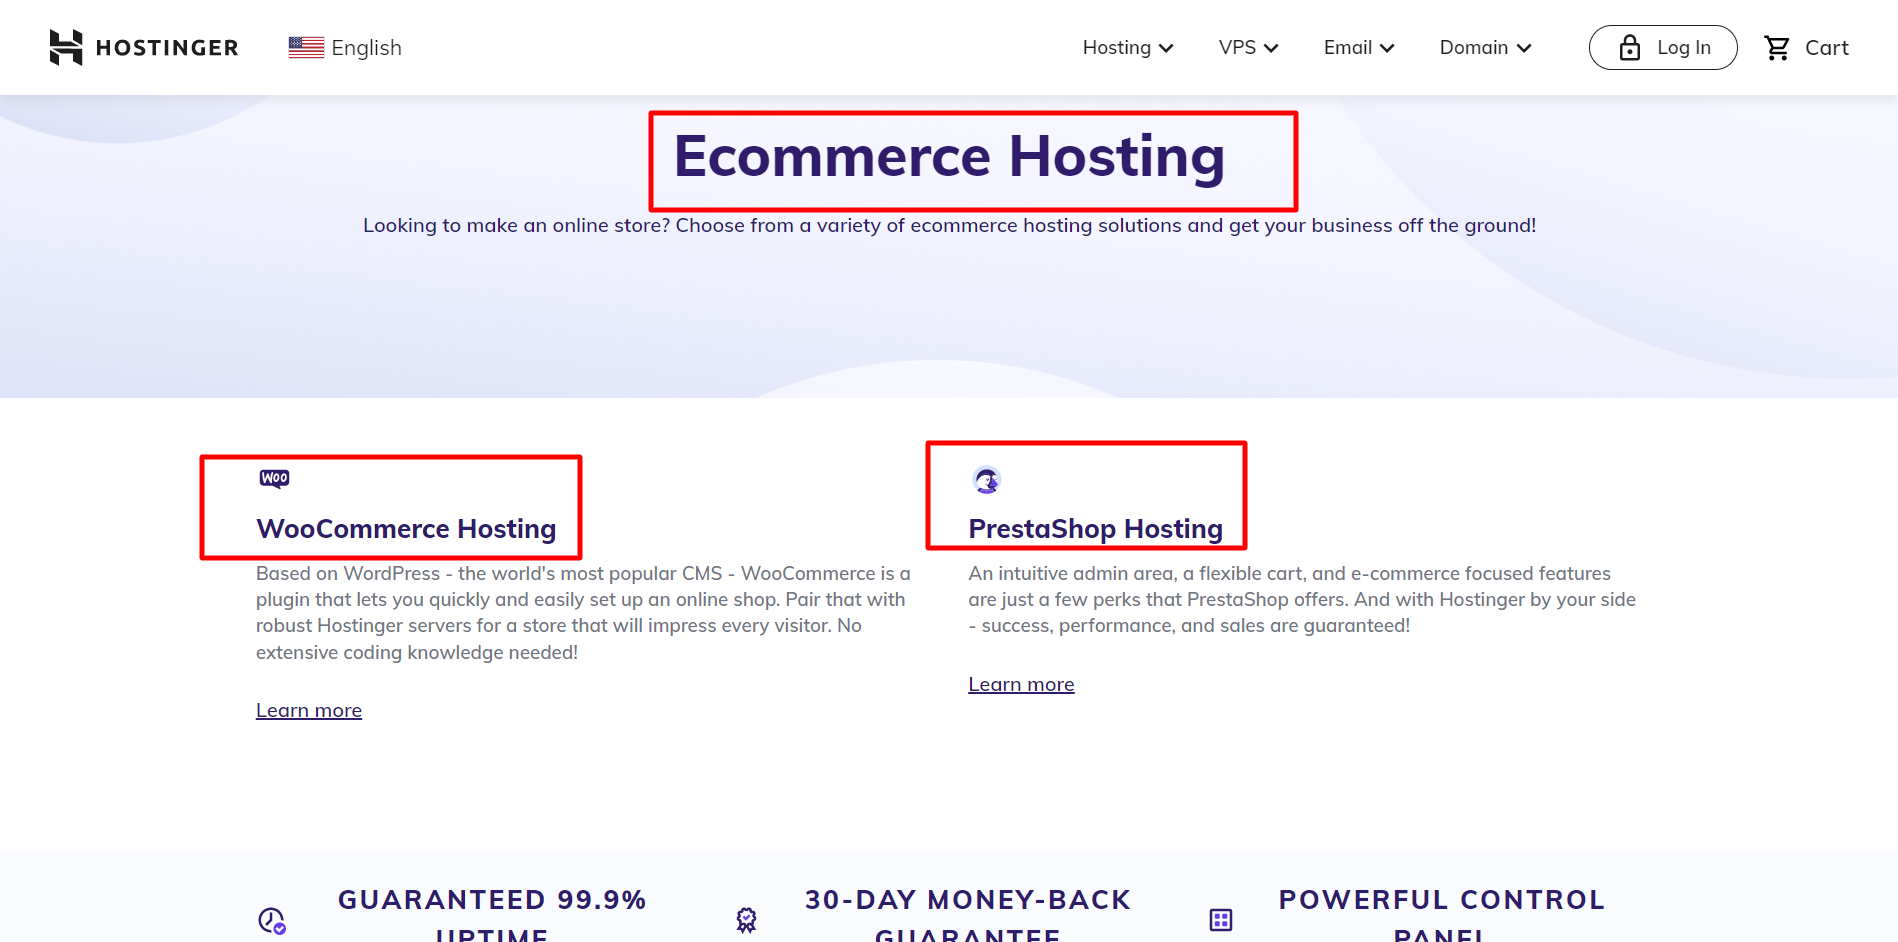Click the HOSTINGER brand text
The image size is (1898, 942).
167,48
